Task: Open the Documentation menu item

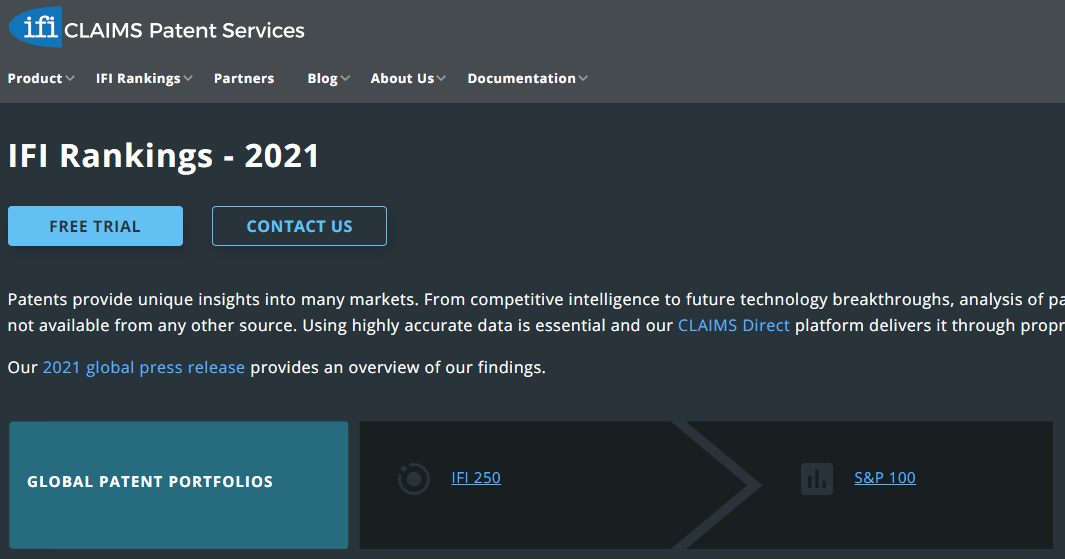Action: (521, 78)
